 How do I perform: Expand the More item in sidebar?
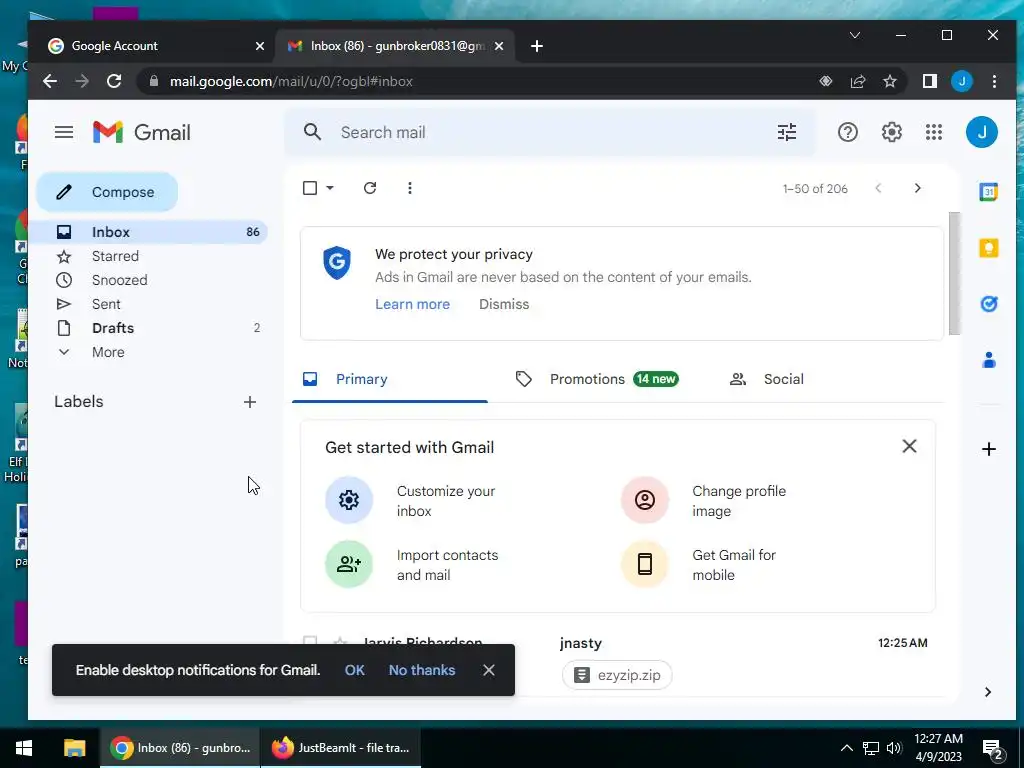click(x=108, y=353)
